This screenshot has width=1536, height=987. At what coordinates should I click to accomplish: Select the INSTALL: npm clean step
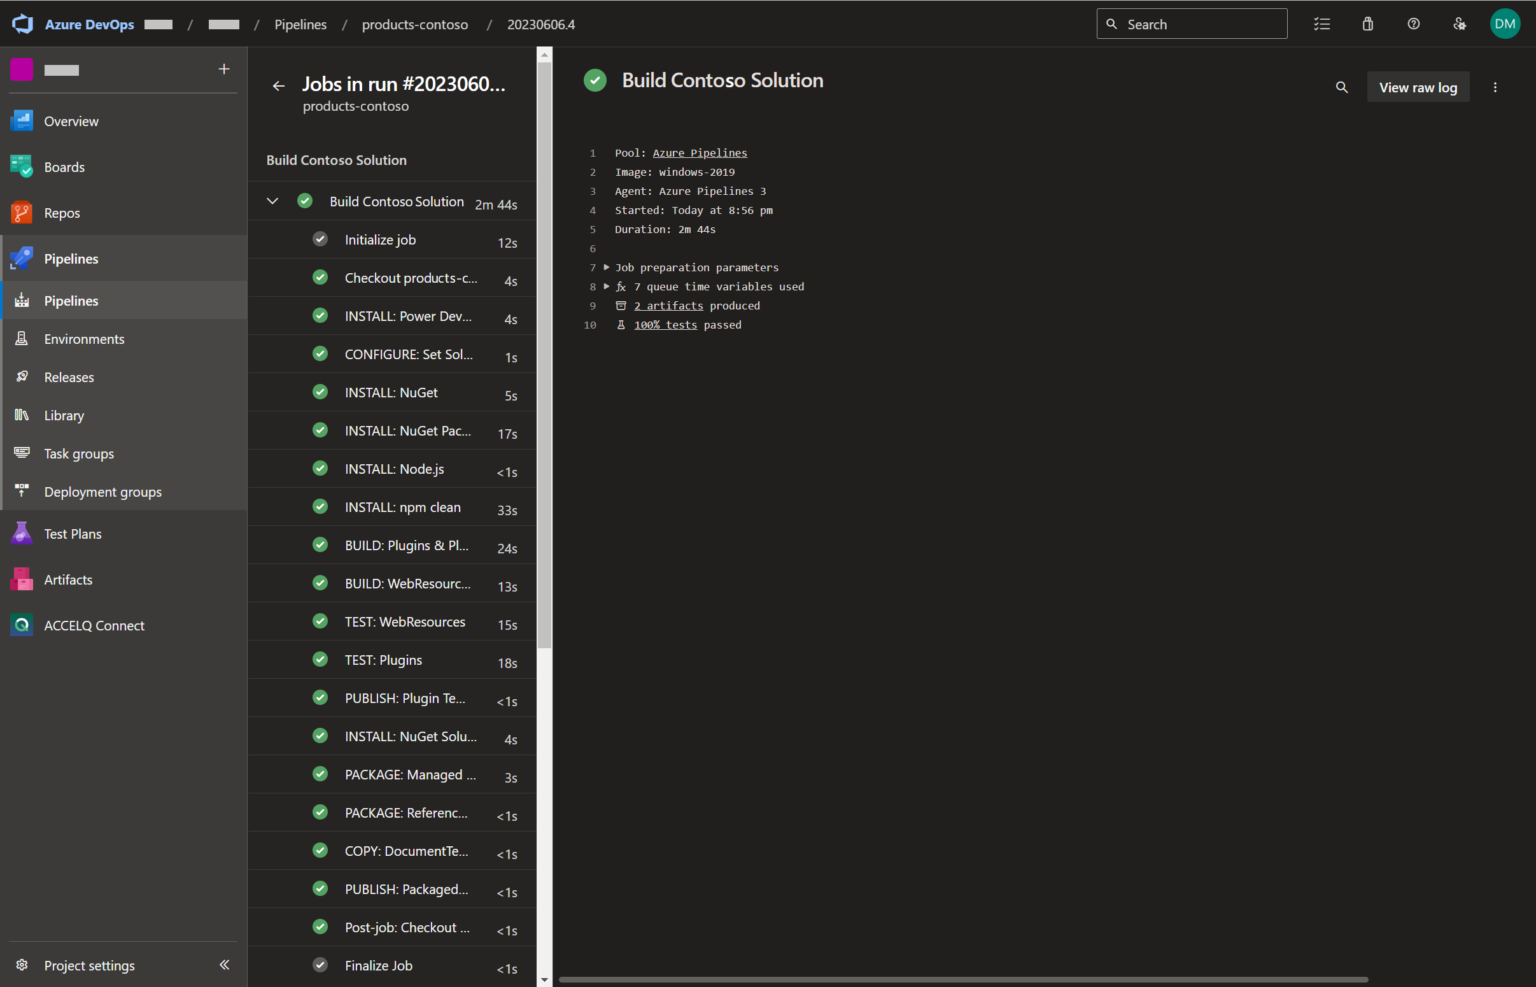[392, 507]
